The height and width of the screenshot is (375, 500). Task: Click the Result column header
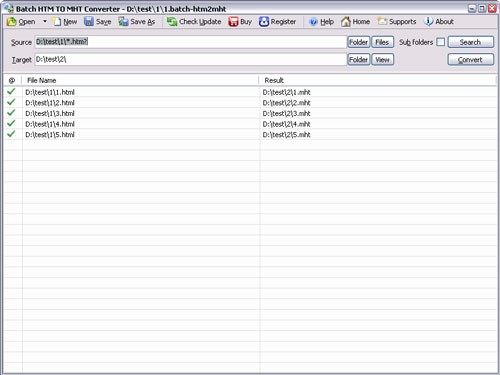pyautogui.click(x=378, y=80)
